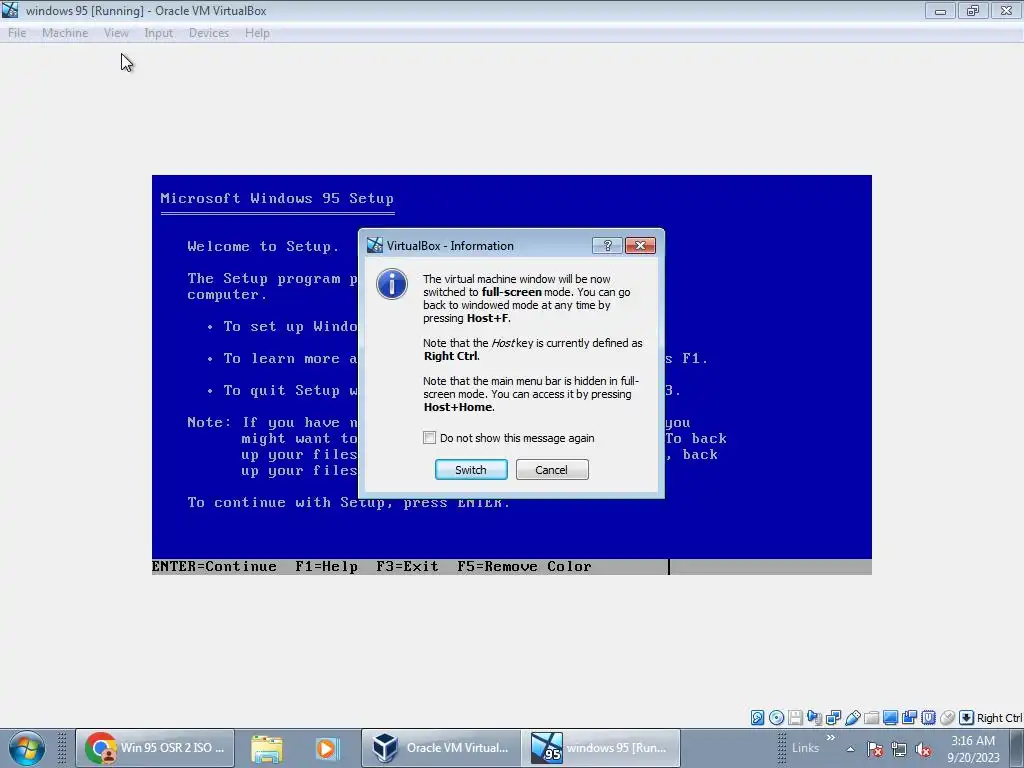Click the Action Center flag tray icon
Viewport: 1024px width, 768px height.
point(876,749)
